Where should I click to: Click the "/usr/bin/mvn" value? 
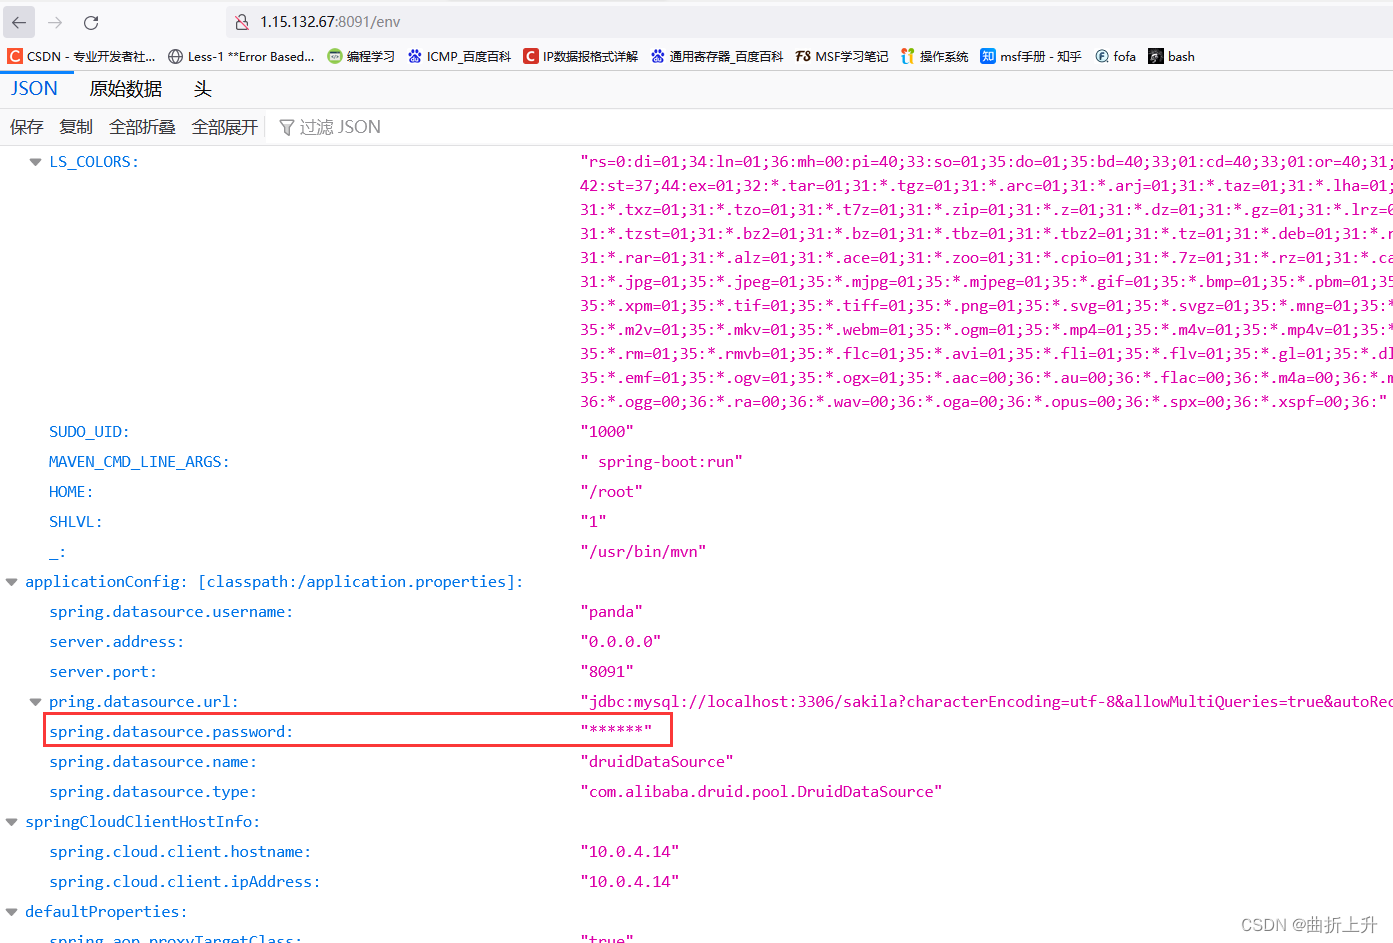pyautogui.click(x=643, y=552)
